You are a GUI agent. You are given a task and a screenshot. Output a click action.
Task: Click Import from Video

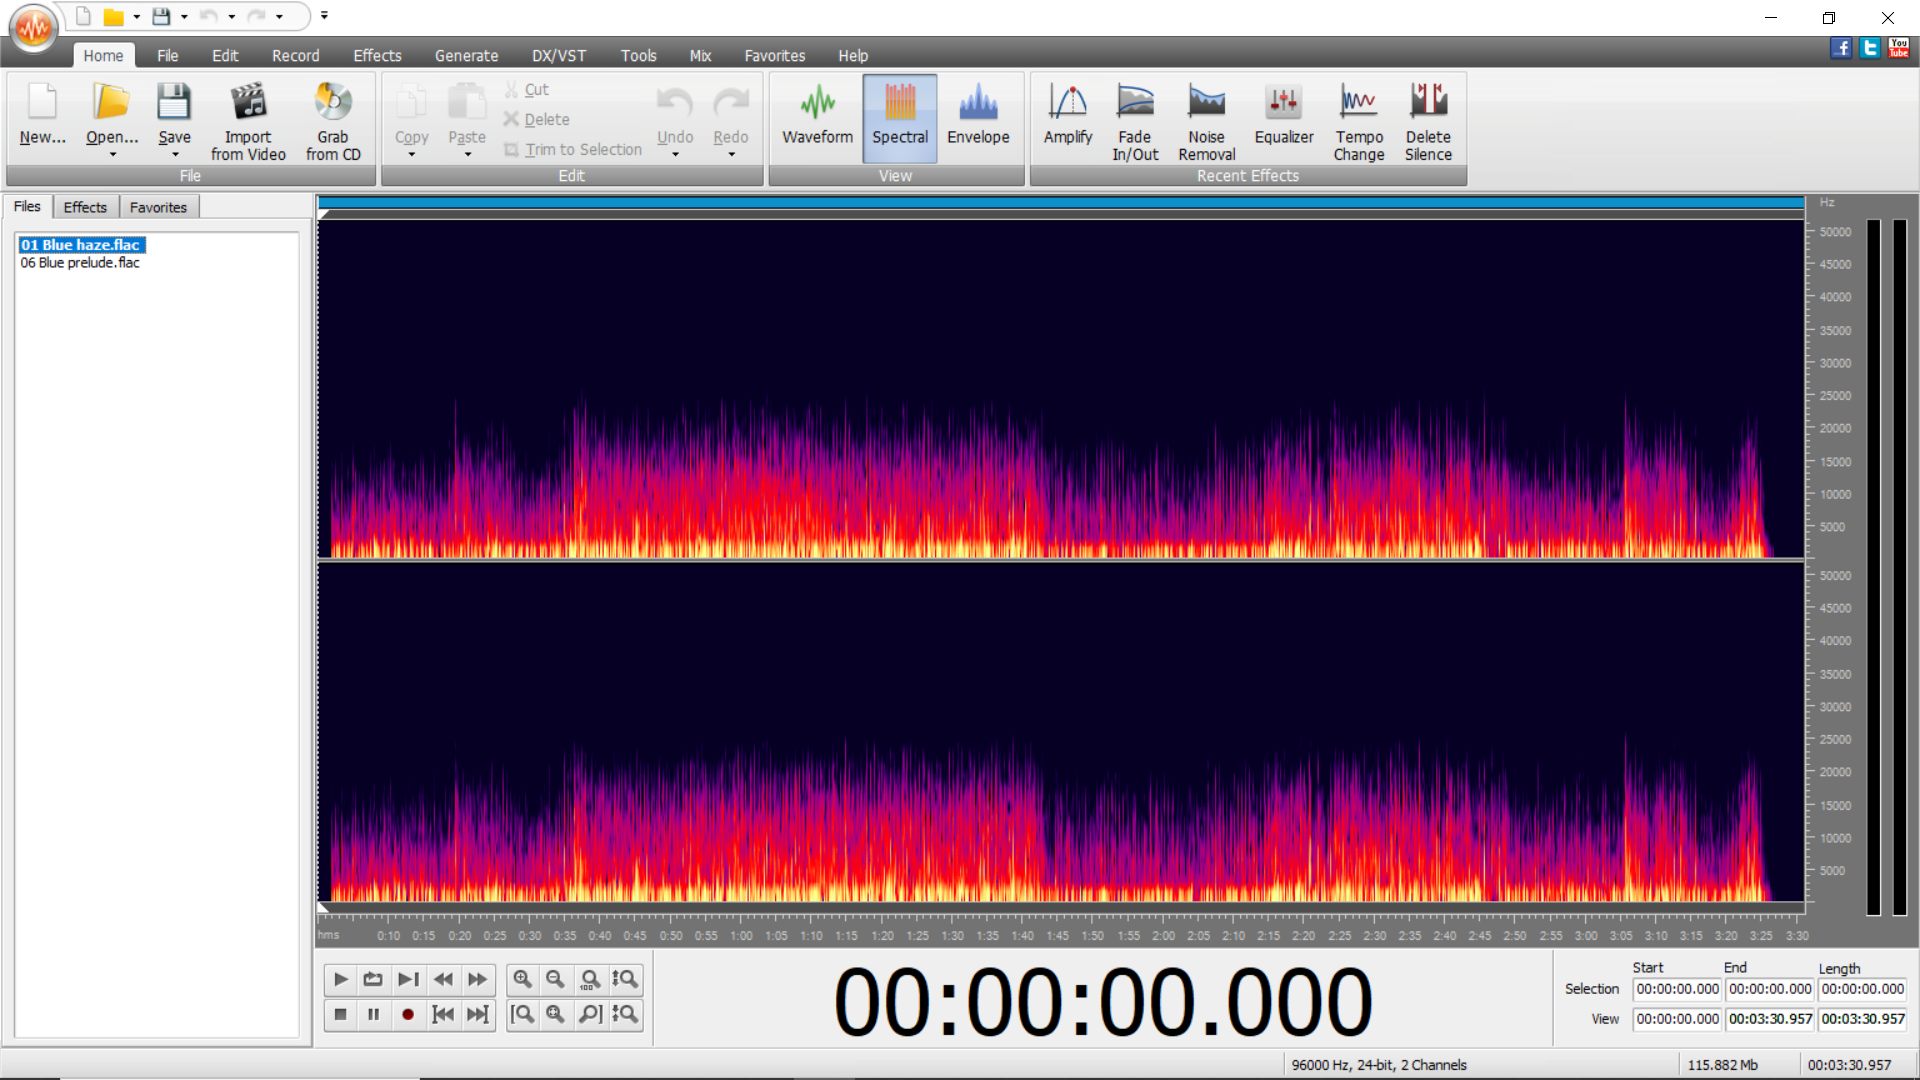248,121
